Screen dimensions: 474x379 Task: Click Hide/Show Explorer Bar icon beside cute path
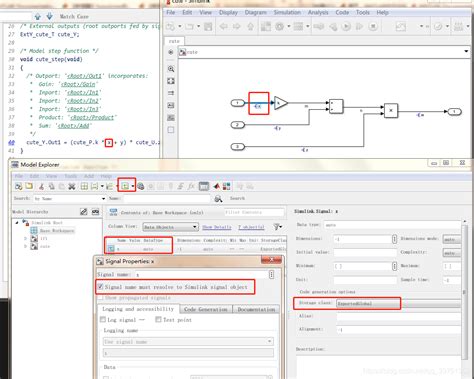pos(171,52)
